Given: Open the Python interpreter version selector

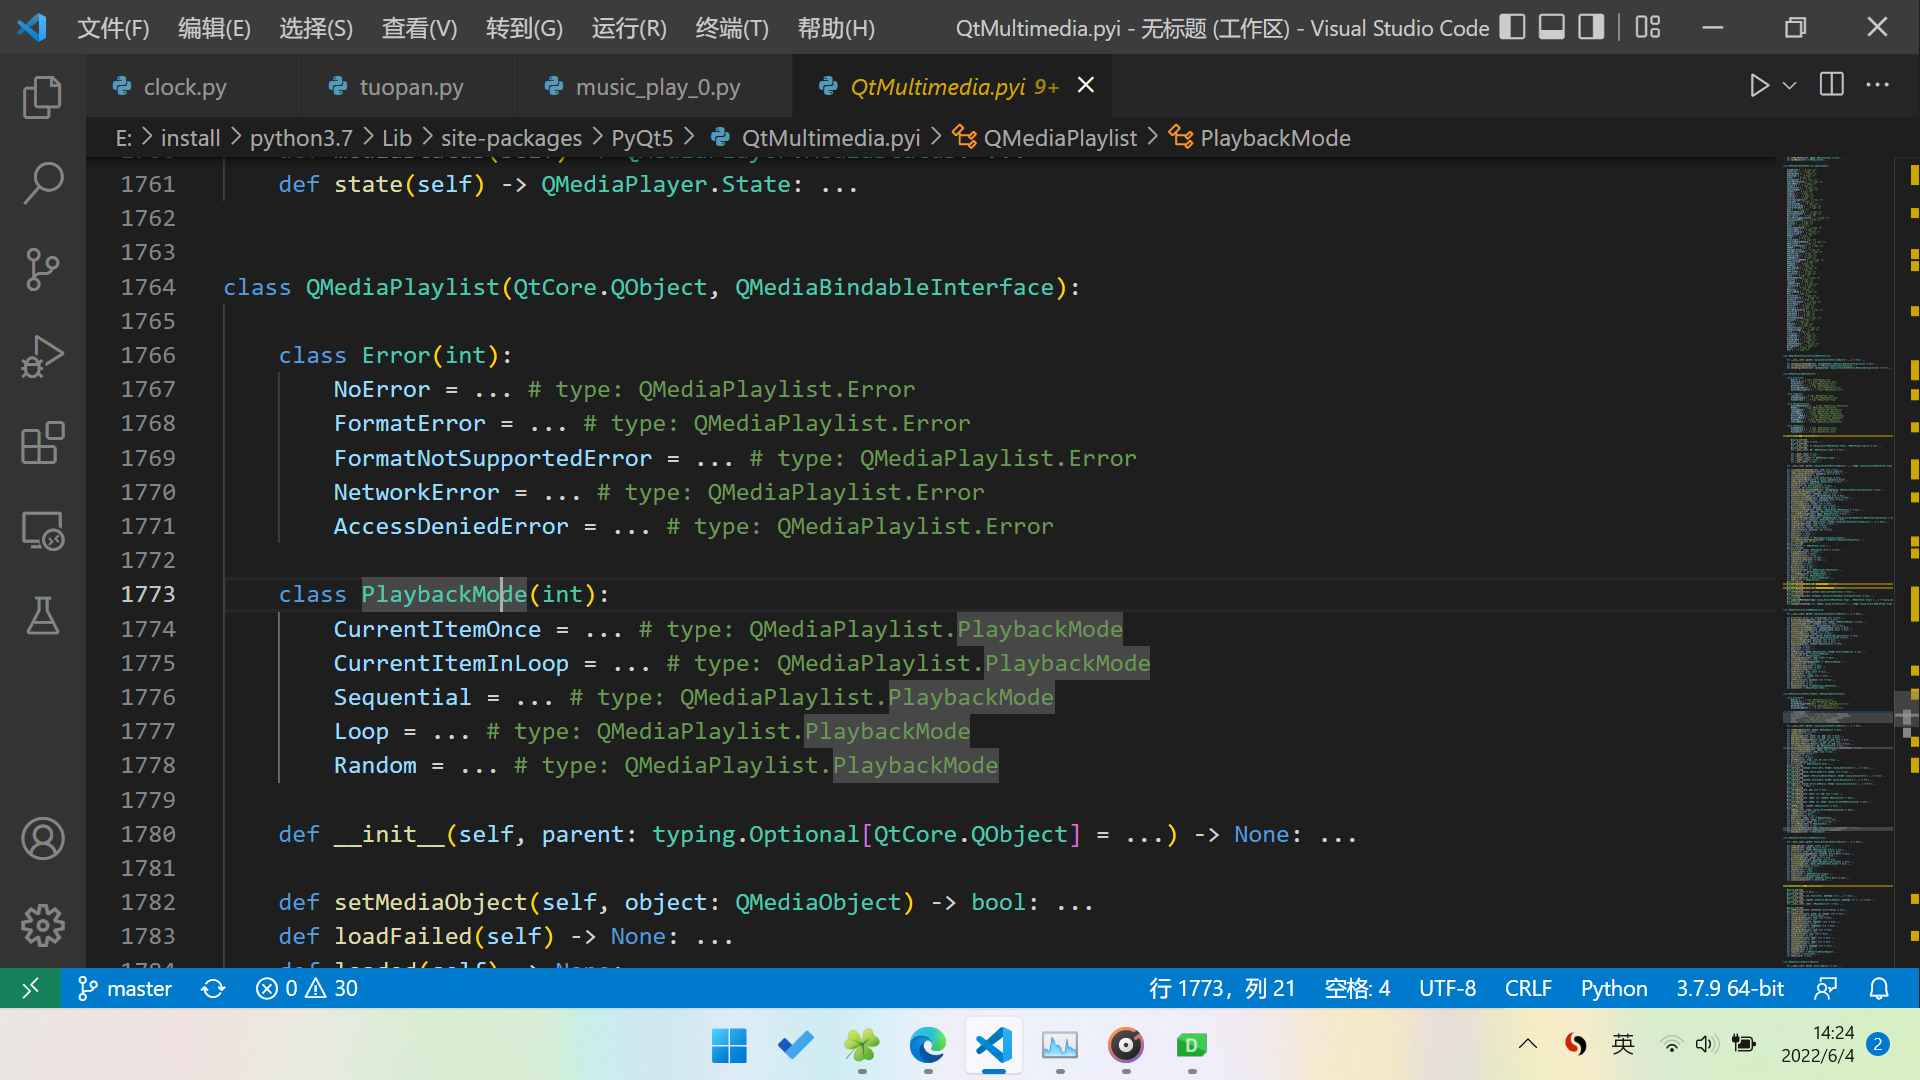Looking at the screenshot, I should click(x=1729, y=989).
